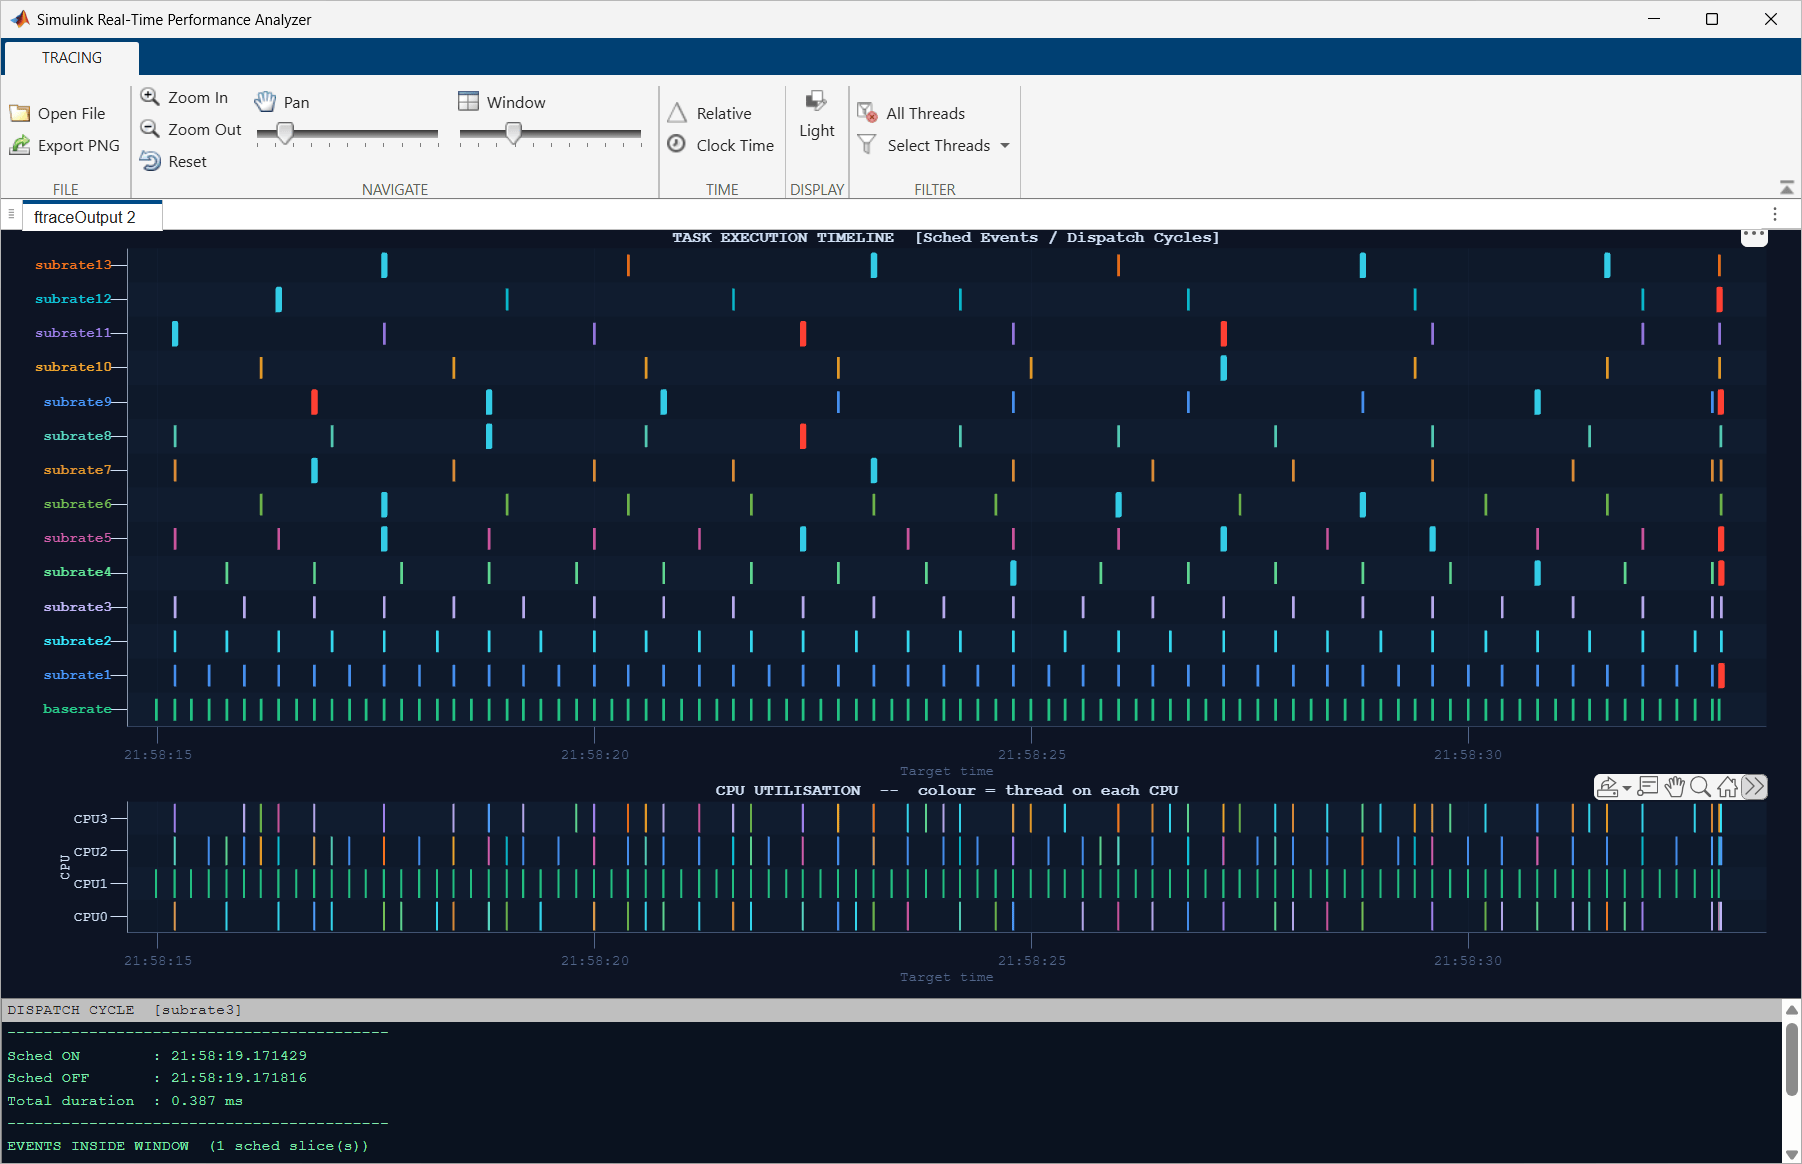Click the baserate row label
The width and height of the screenshot is (1802, 1164).
[x=77, y=709]
